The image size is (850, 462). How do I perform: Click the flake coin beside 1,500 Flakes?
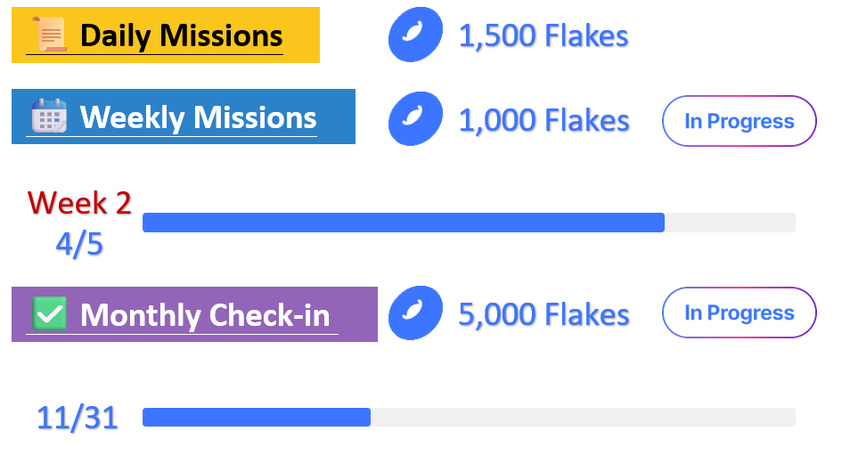[415, 34]
